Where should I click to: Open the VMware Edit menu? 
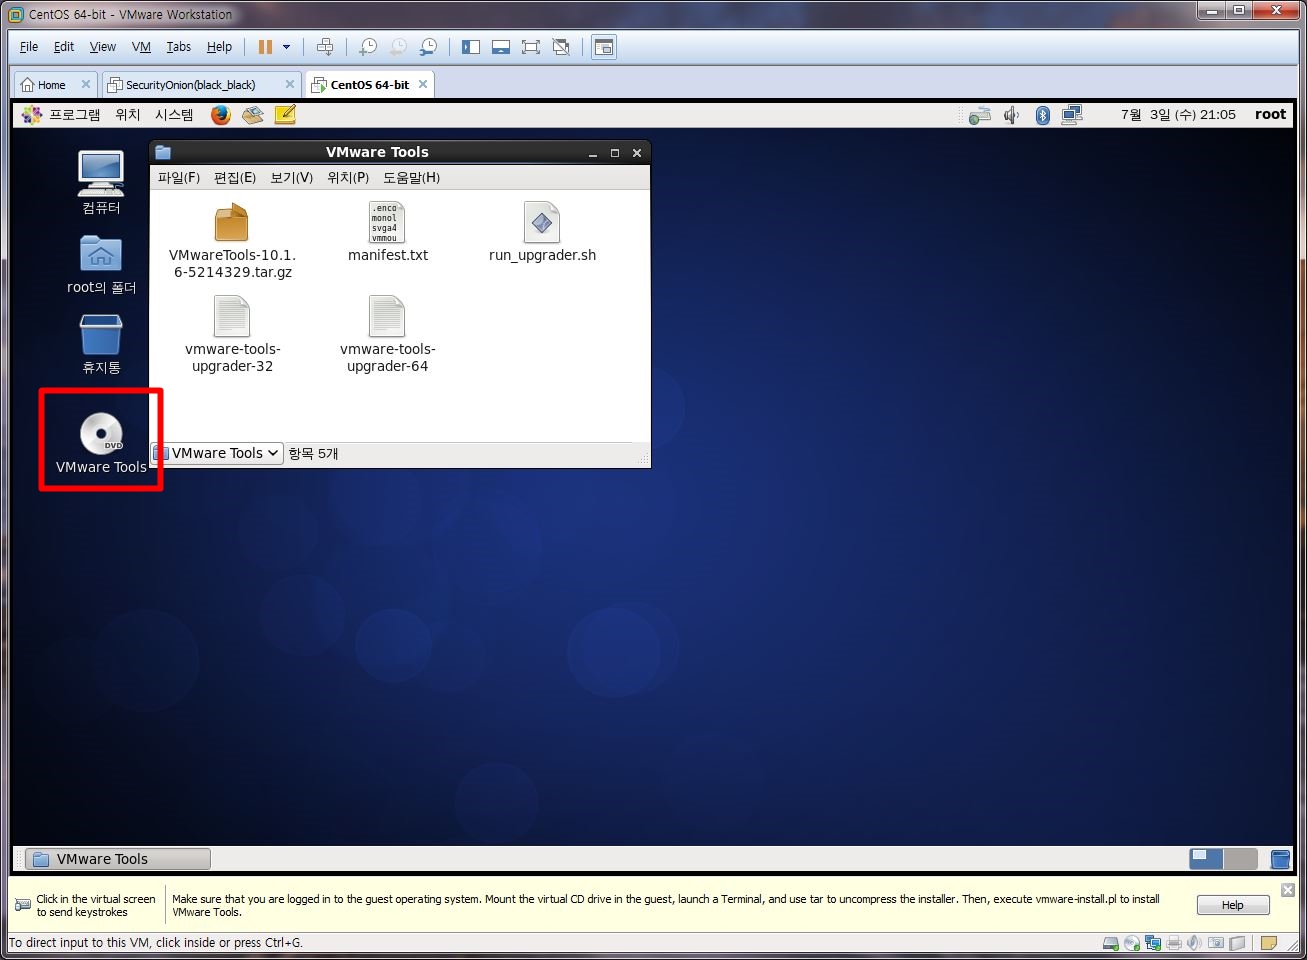(64, 47)
